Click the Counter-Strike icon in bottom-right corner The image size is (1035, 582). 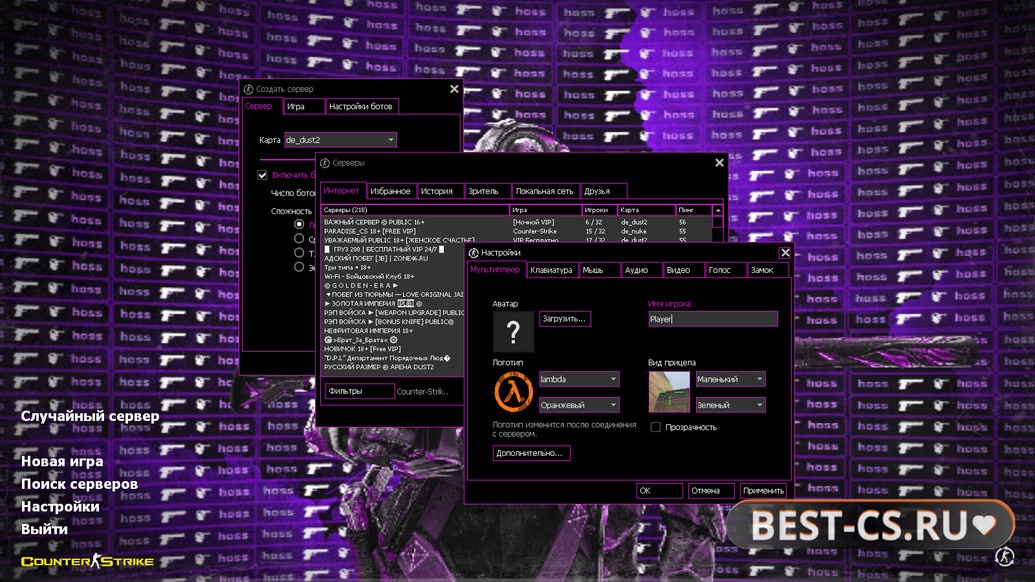(x=1004, y=556)
